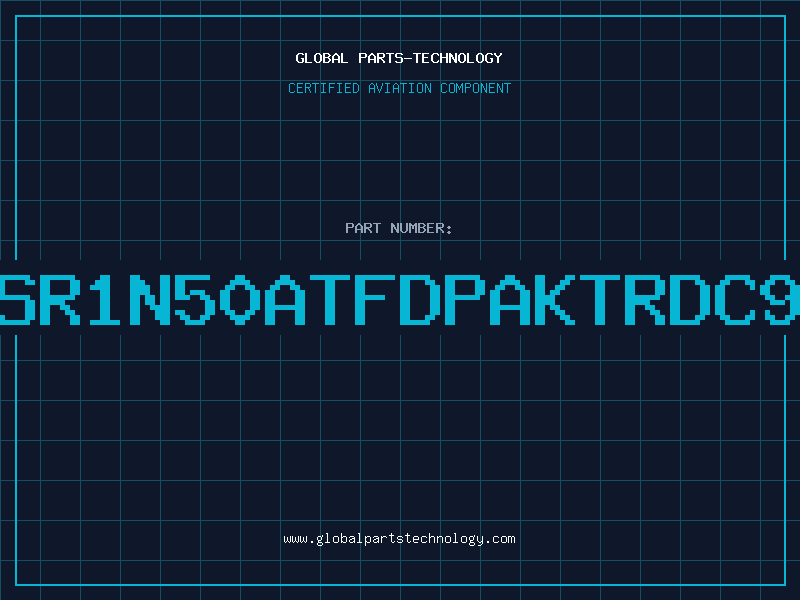Click the letter F in the part number

(377, 299)
